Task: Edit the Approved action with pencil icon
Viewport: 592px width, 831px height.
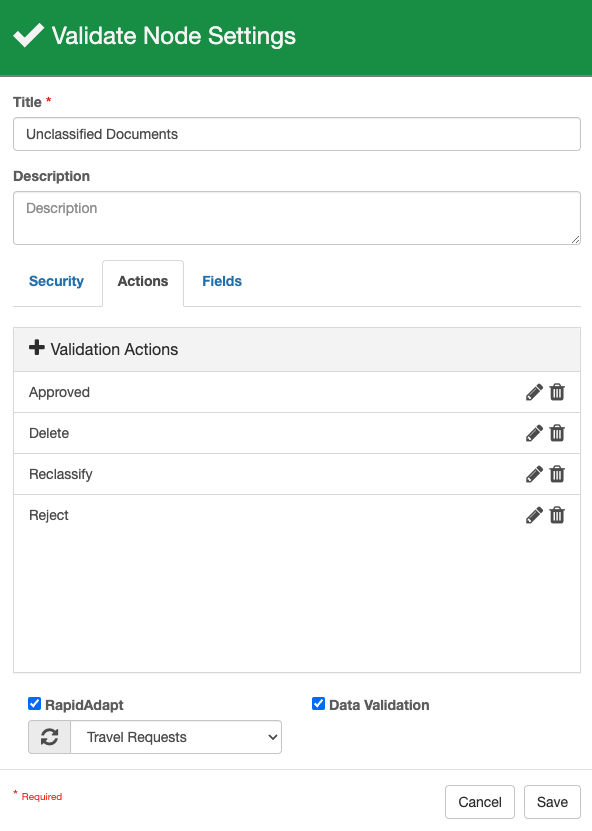Action: coord(534,392)
